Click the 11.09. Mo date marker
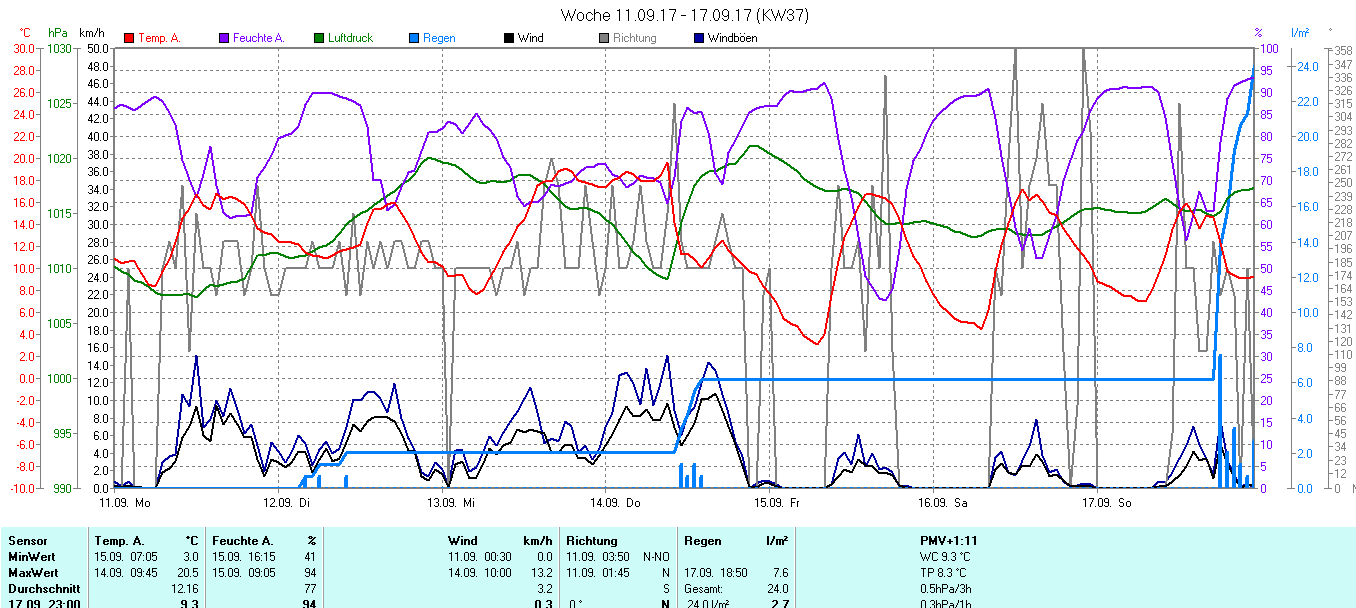This screenshot has height=608, width=1356. [125, 502]
